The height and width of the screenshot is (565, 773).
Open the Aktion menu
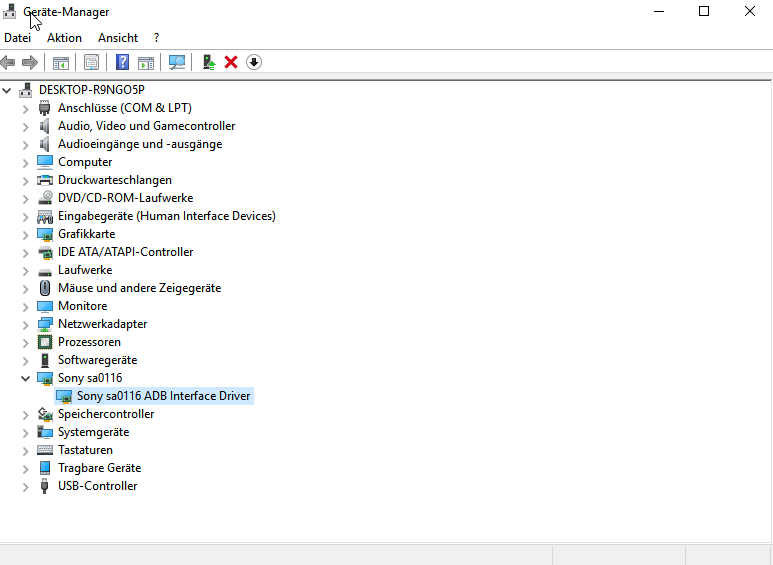click(65, 38)
